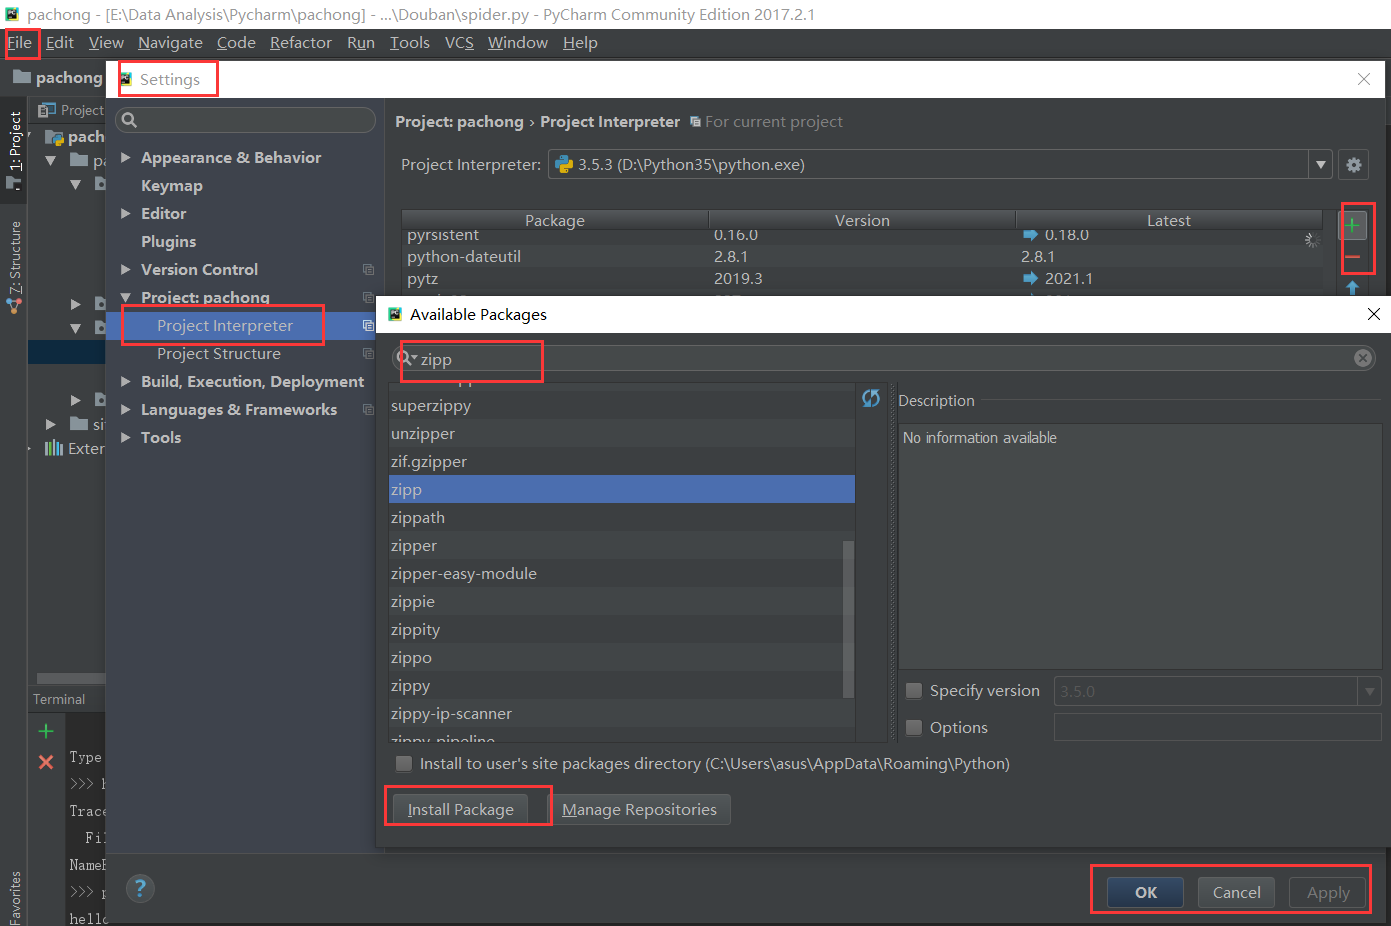Check Install to user's site packages directory
The height and width of the screenshot is (926, 1391).
pos(404,764)
